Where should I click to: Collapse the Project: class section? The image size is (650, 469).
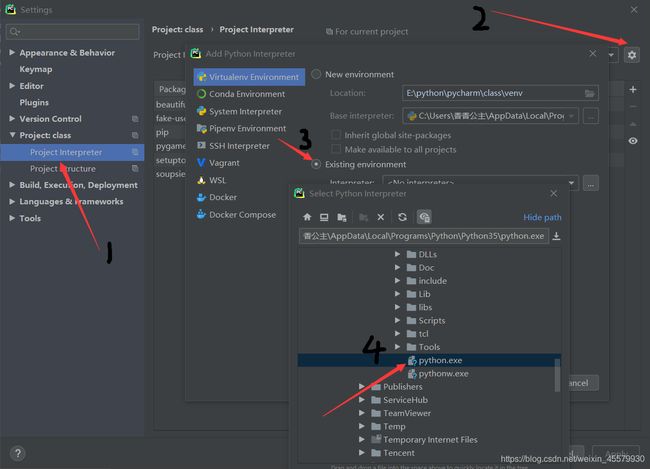12,135
